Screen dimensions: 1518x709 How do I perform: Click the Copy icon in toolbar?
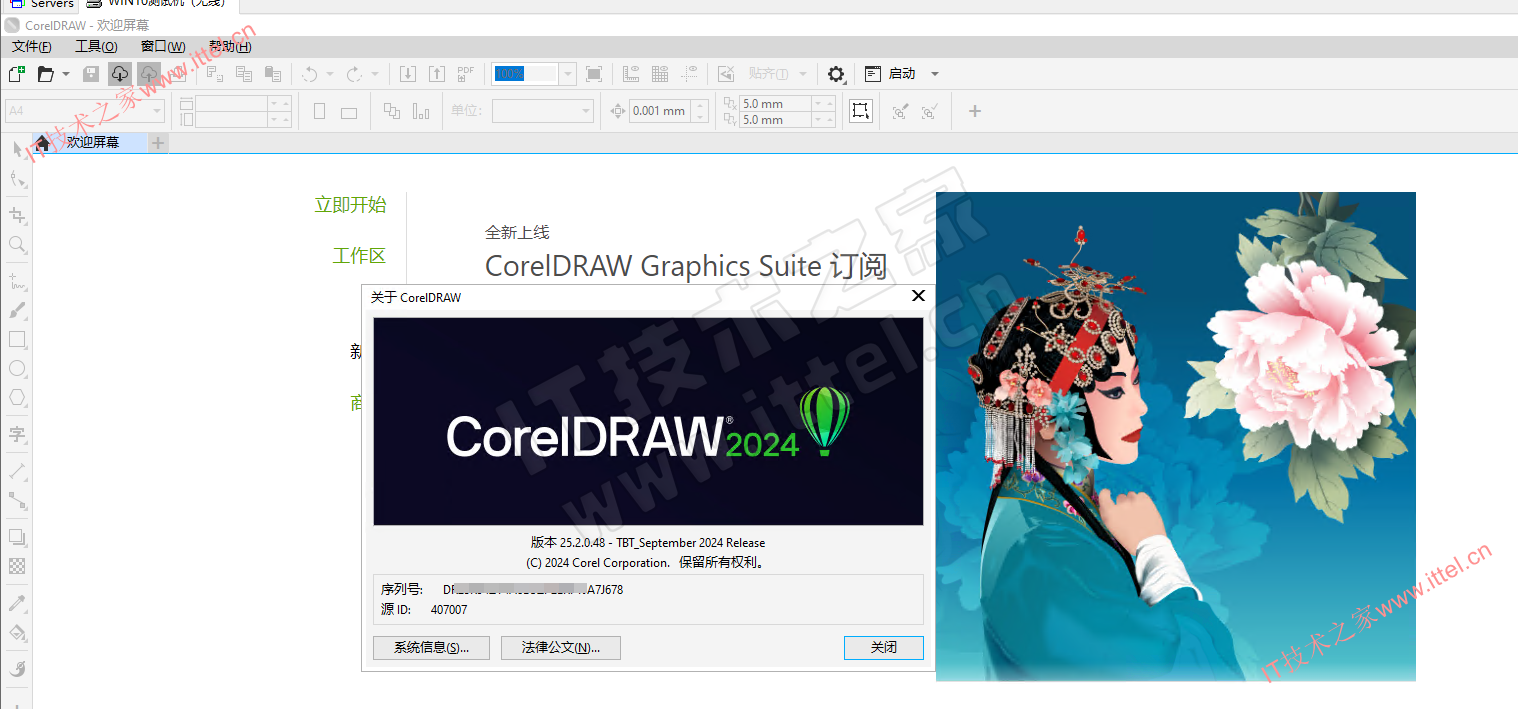pos(244,74)
